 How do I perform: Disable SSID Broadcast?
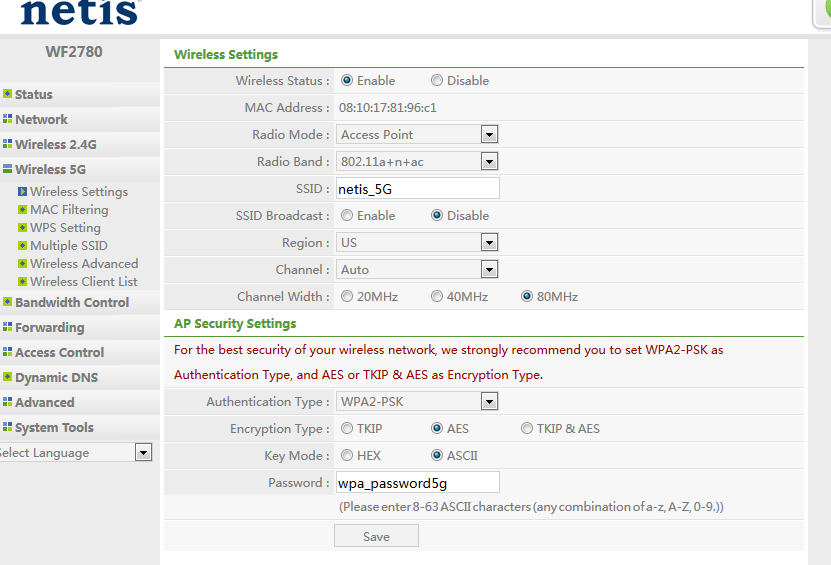click(x=437, y=215)
